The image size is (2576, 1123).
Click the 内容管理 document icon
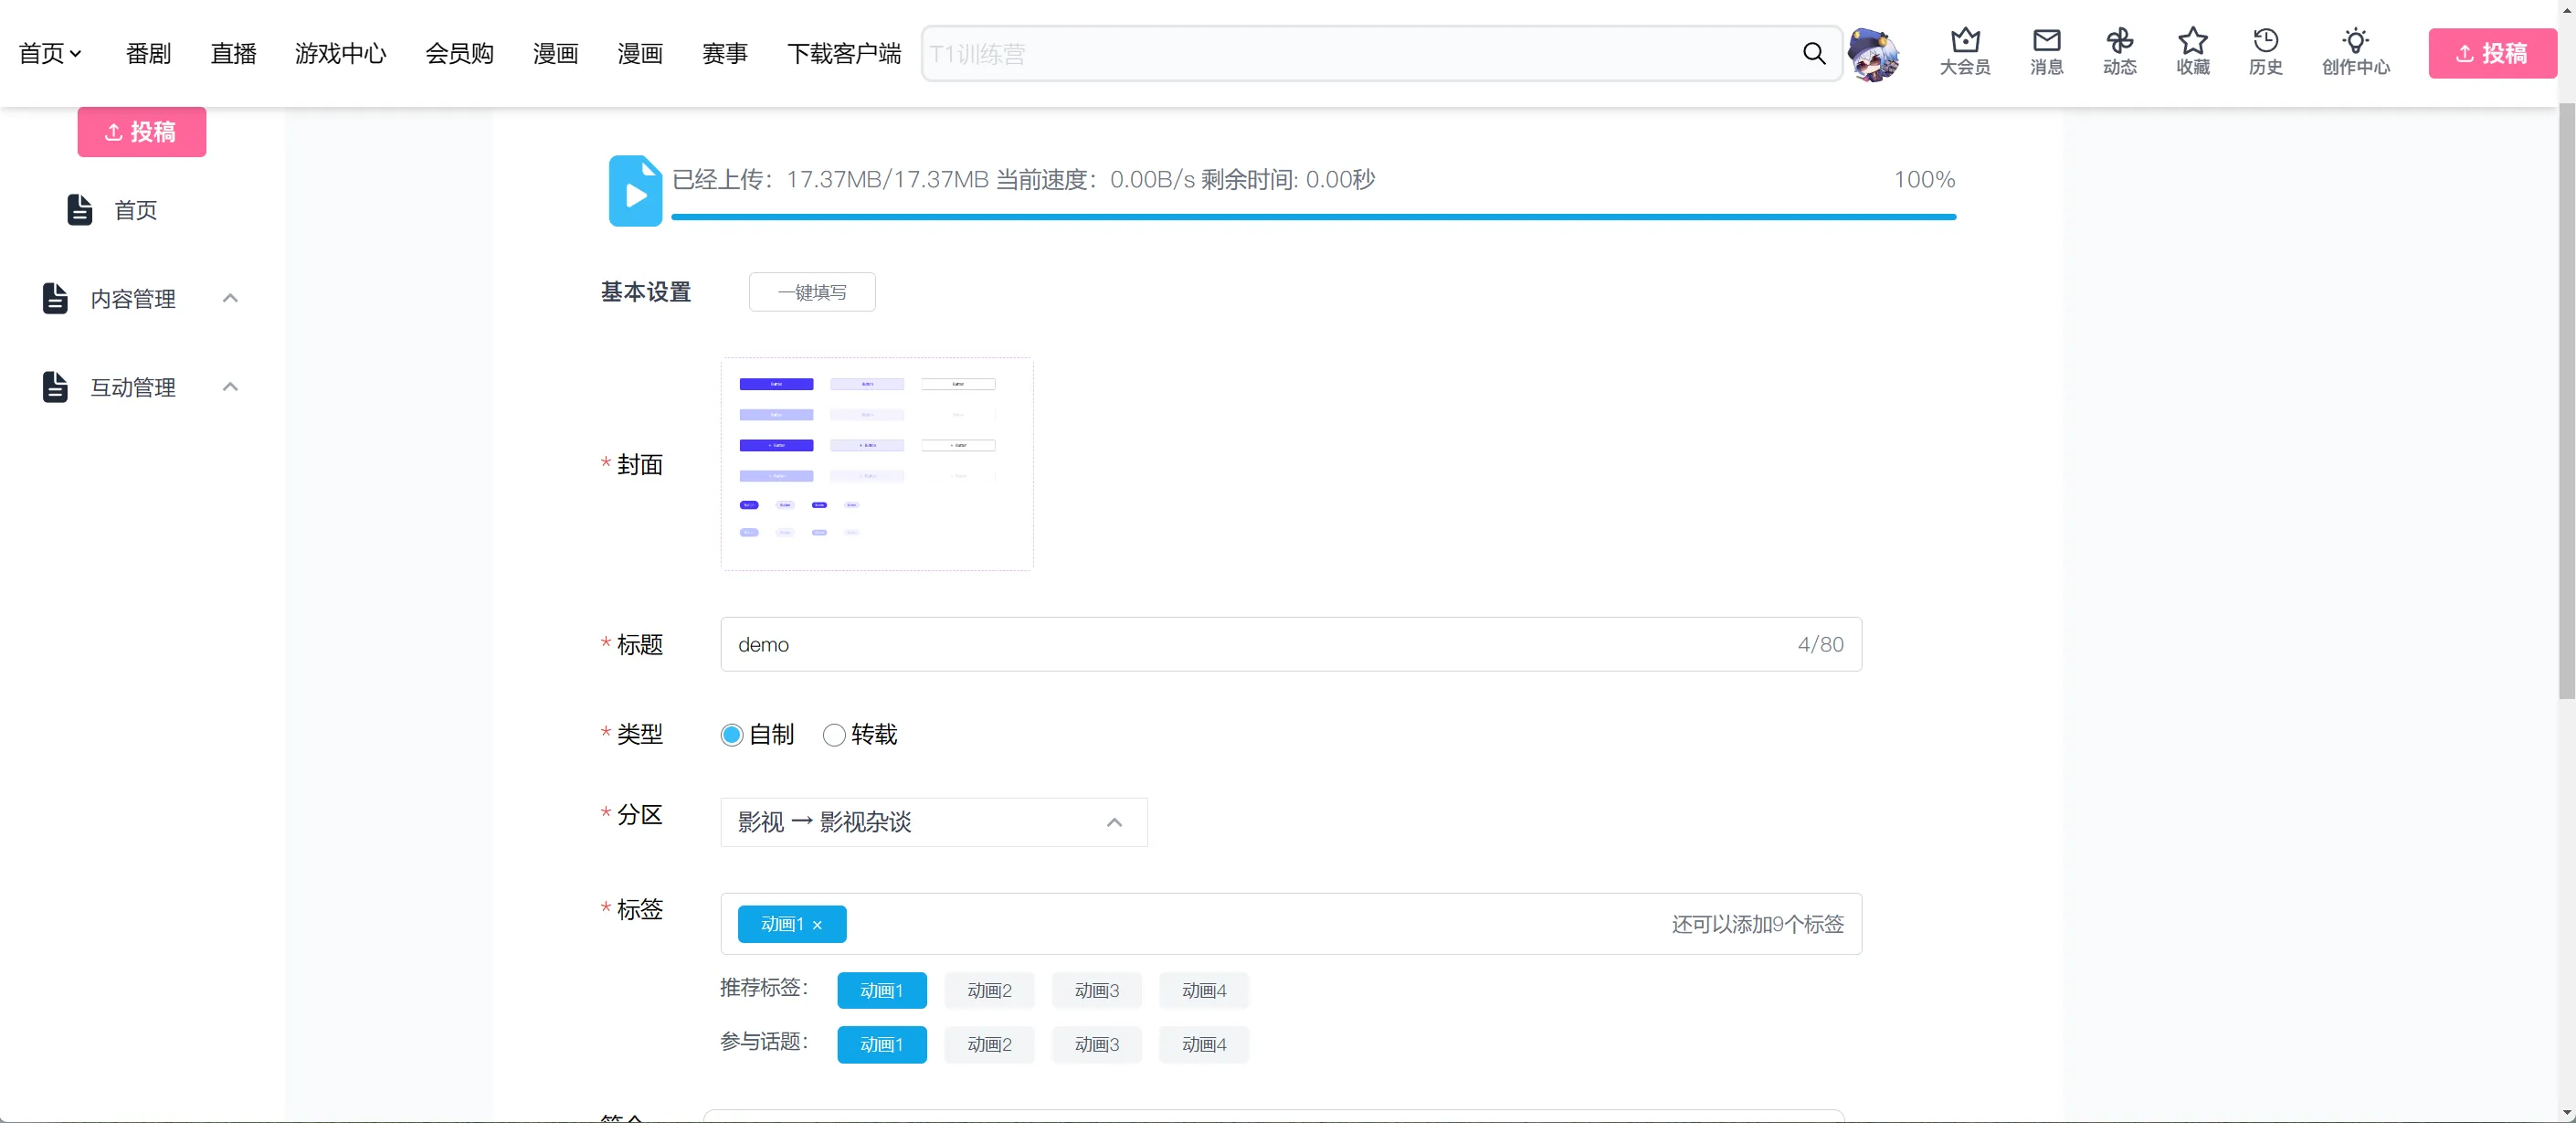point(55,298)
